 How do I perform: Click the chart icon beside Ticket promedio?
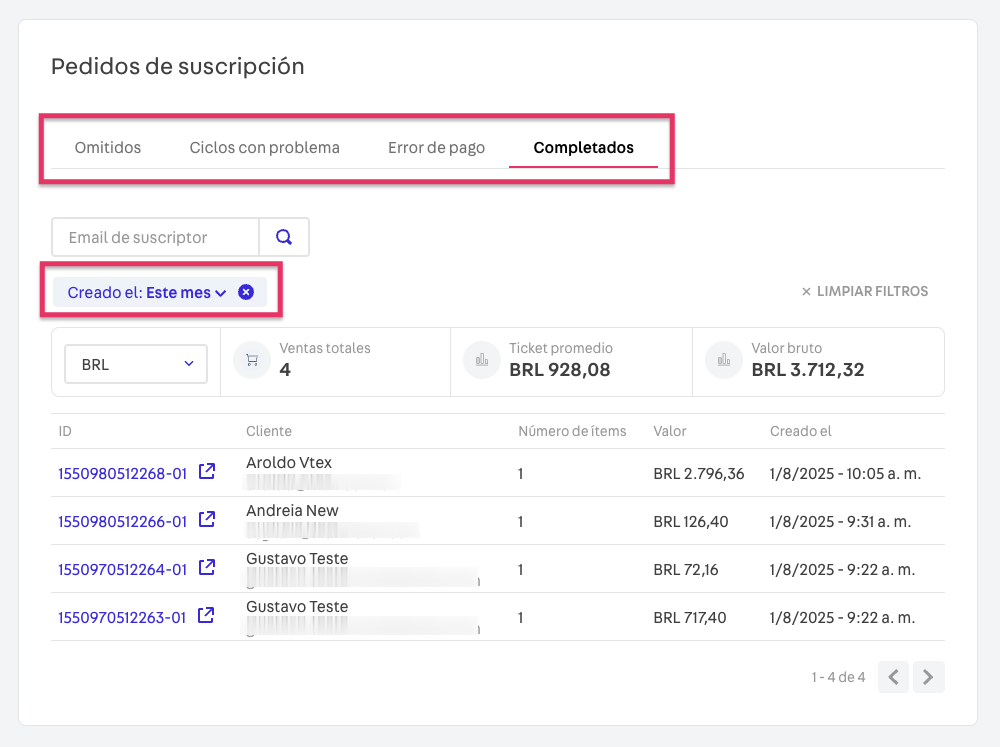coord(481,359)
